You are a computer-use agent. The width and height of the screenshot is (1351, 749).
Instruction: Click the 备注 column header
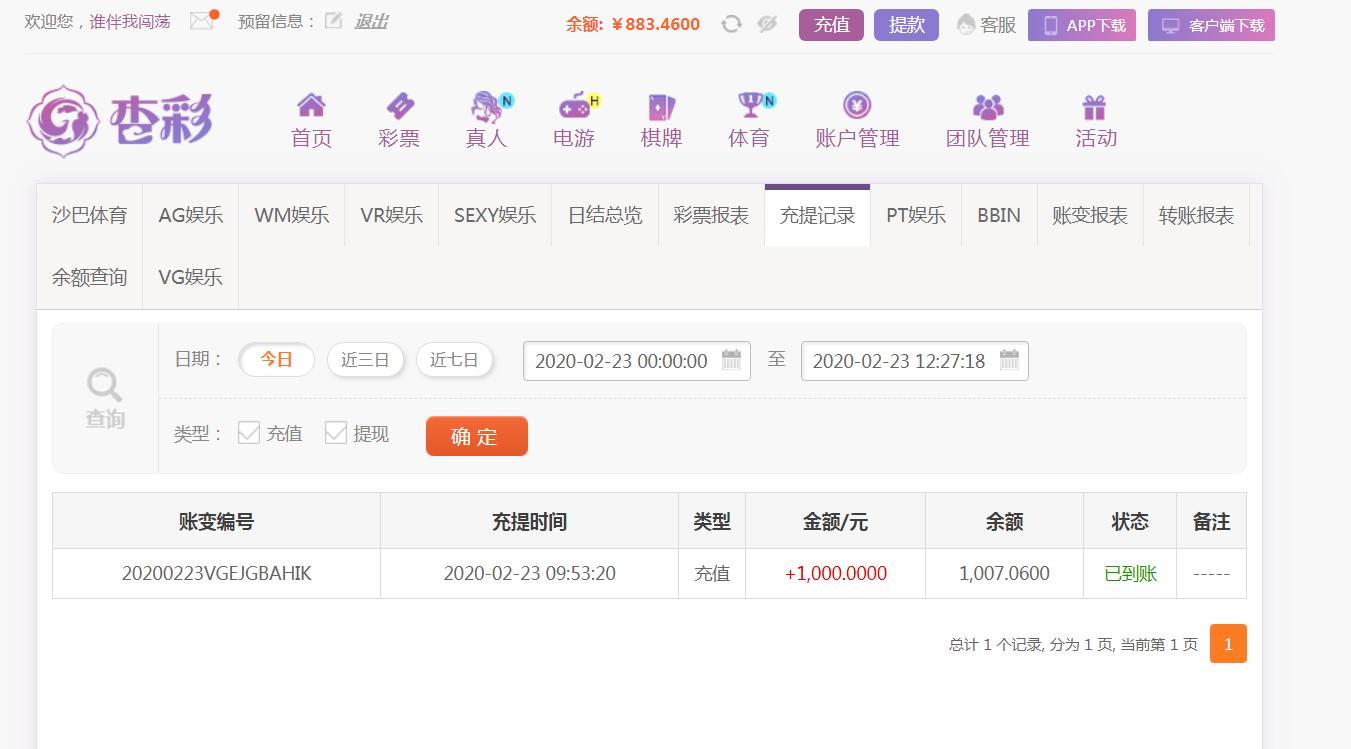[x=1212, y=521]
